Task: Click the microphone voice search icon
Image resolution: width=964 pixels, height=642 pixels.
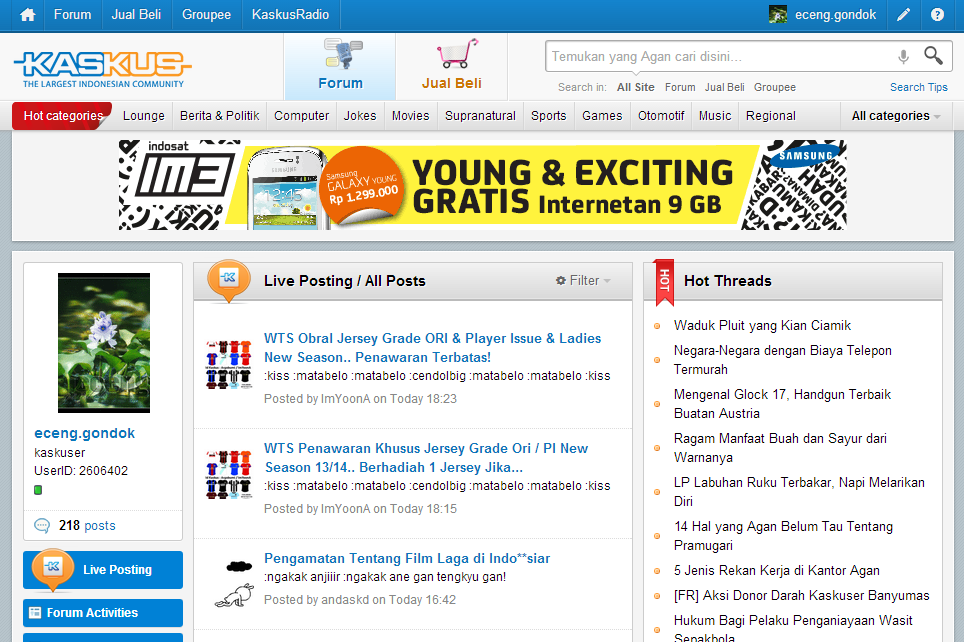Action: pos(903,57)
